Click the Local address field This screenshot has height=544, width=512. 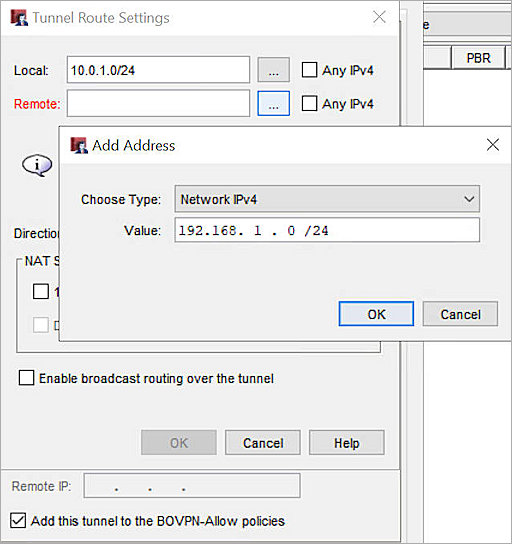pos(158,70)
